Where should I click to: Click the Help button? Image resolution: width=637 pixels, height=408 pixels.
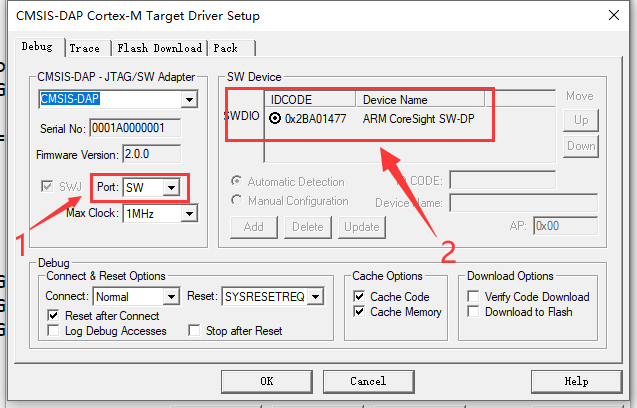pos(576,382)
